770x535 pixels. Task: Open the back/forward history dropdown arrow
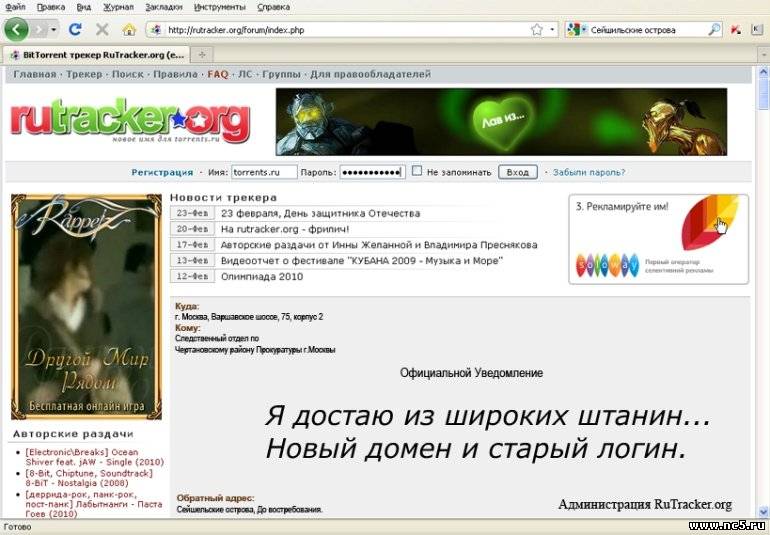[x=54, y=30]
